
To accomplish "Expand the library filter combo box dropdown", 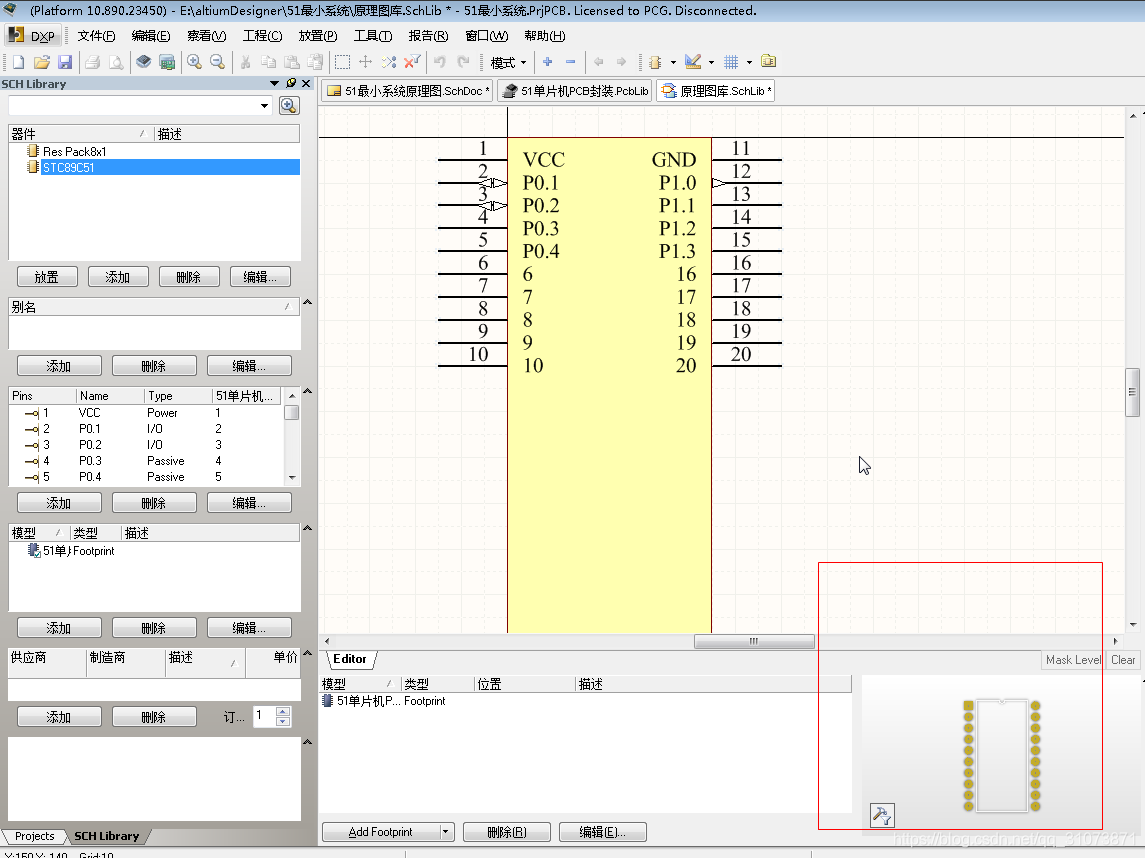I will pos(264,106).
